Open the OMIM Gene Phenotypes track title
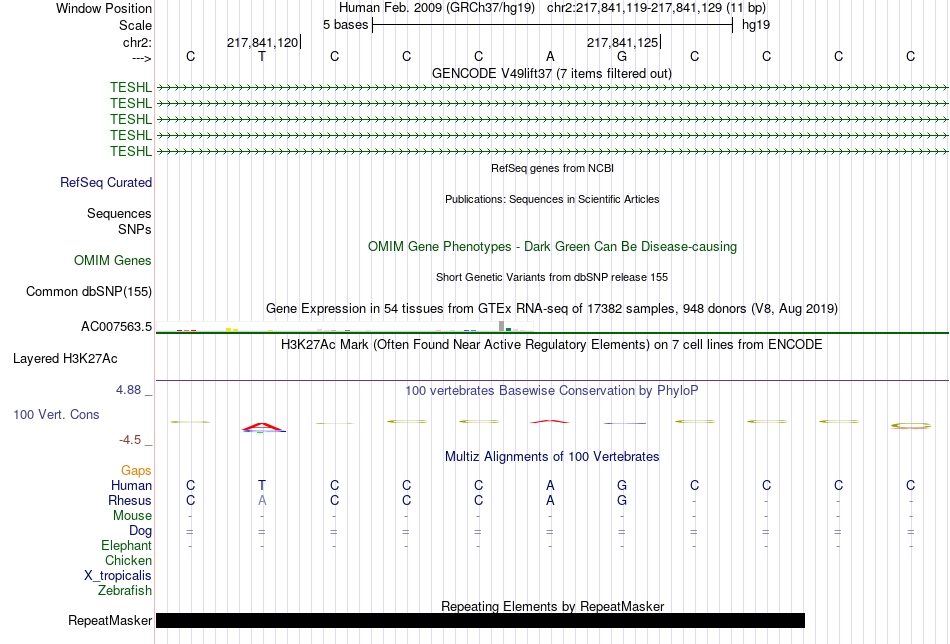 tap(553, 247)
